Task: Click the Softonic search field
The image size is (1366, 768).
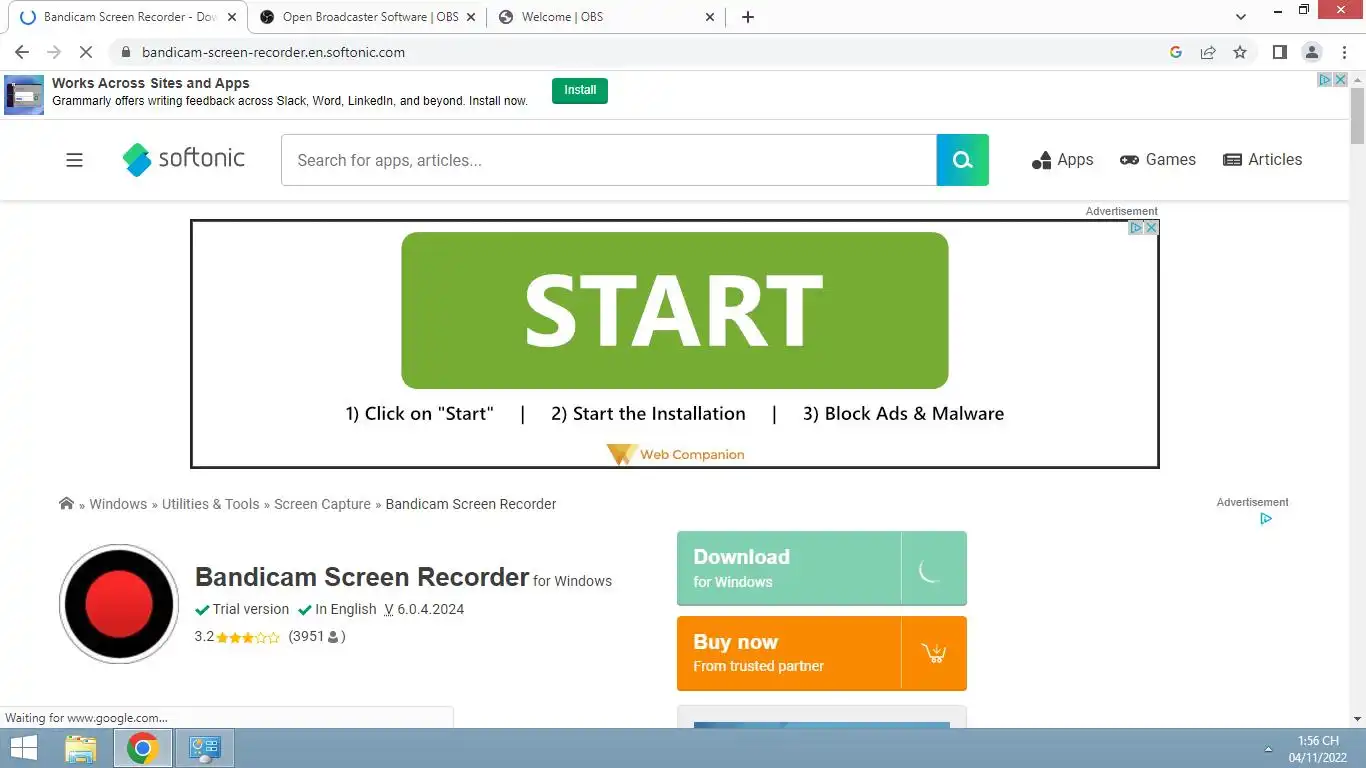Action: pos(609,160)
